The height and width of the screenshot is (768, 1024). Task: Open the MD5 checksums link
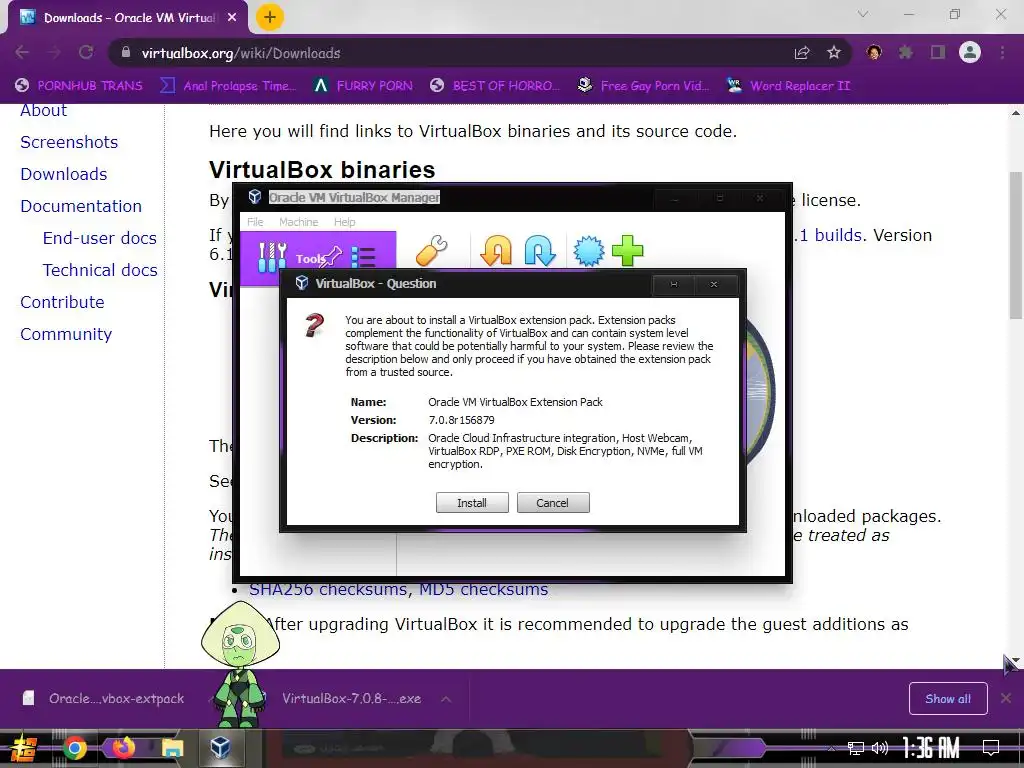coord(483,590)
